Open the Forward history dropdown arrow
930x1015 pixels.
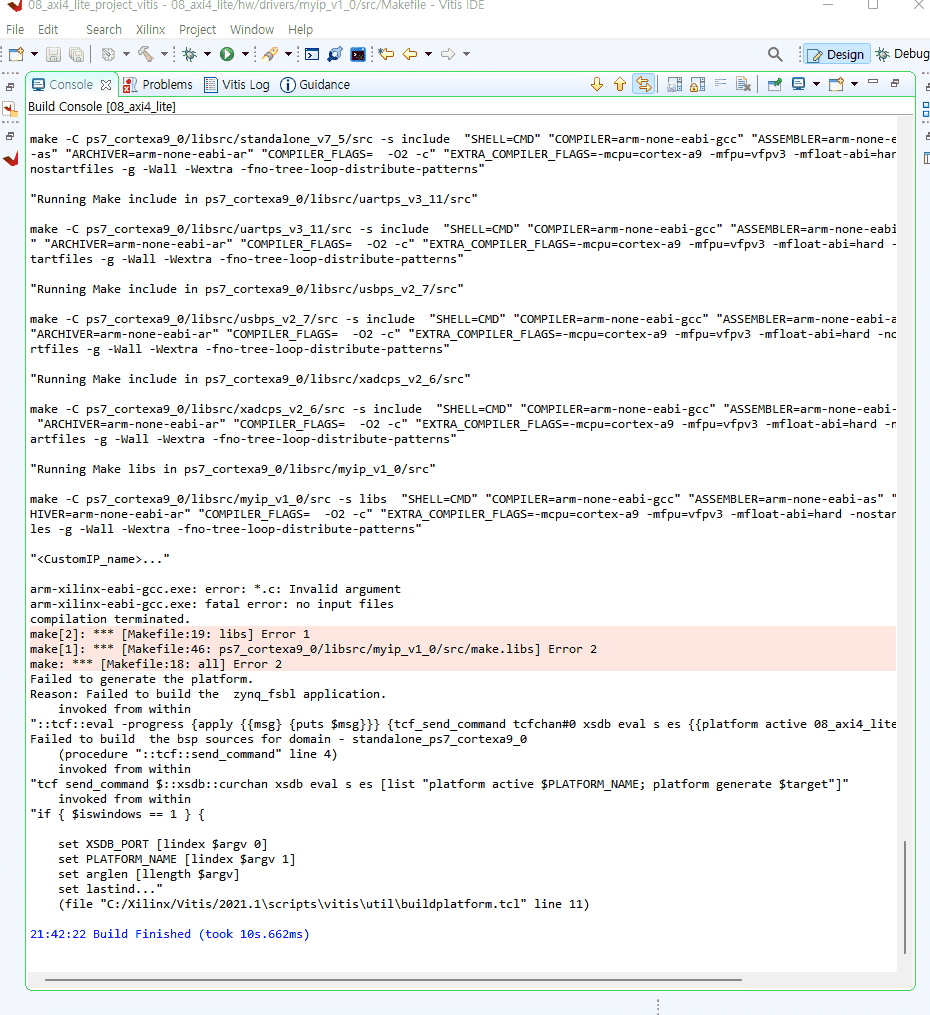pos(467,54)
